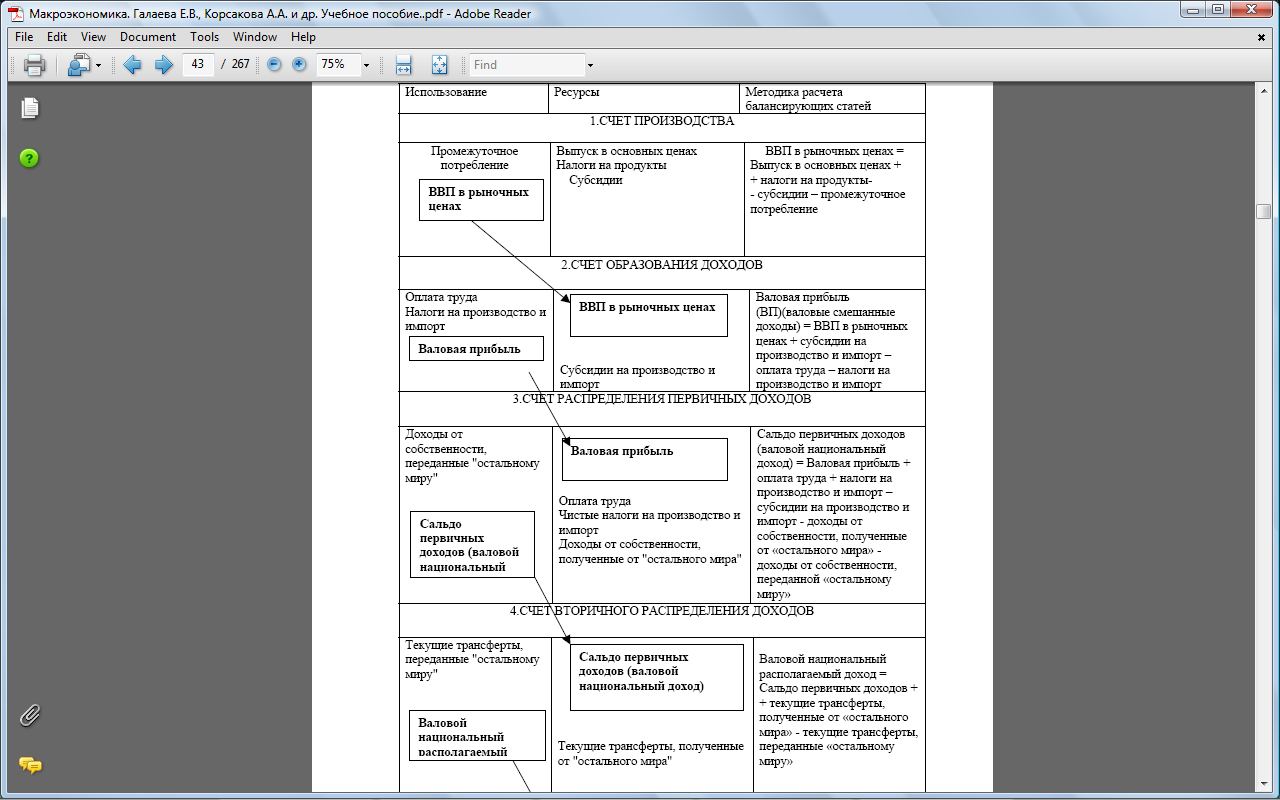Click 'Выпуск в основных ценах' text
Viewport: 1280px width, 800px height.
tap(627, 151)
